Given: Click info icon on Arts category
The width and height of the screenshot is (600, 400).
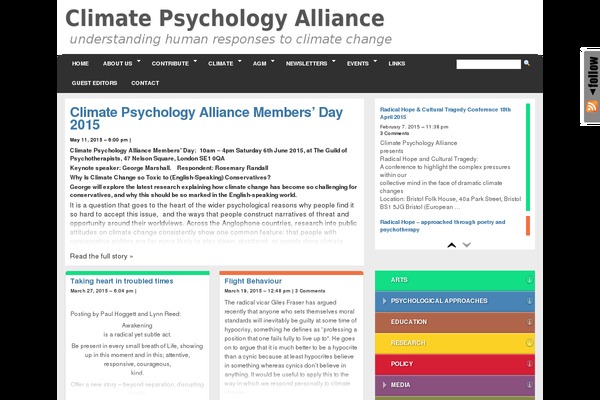Looking at the screenshot, I should pos(529,280).
